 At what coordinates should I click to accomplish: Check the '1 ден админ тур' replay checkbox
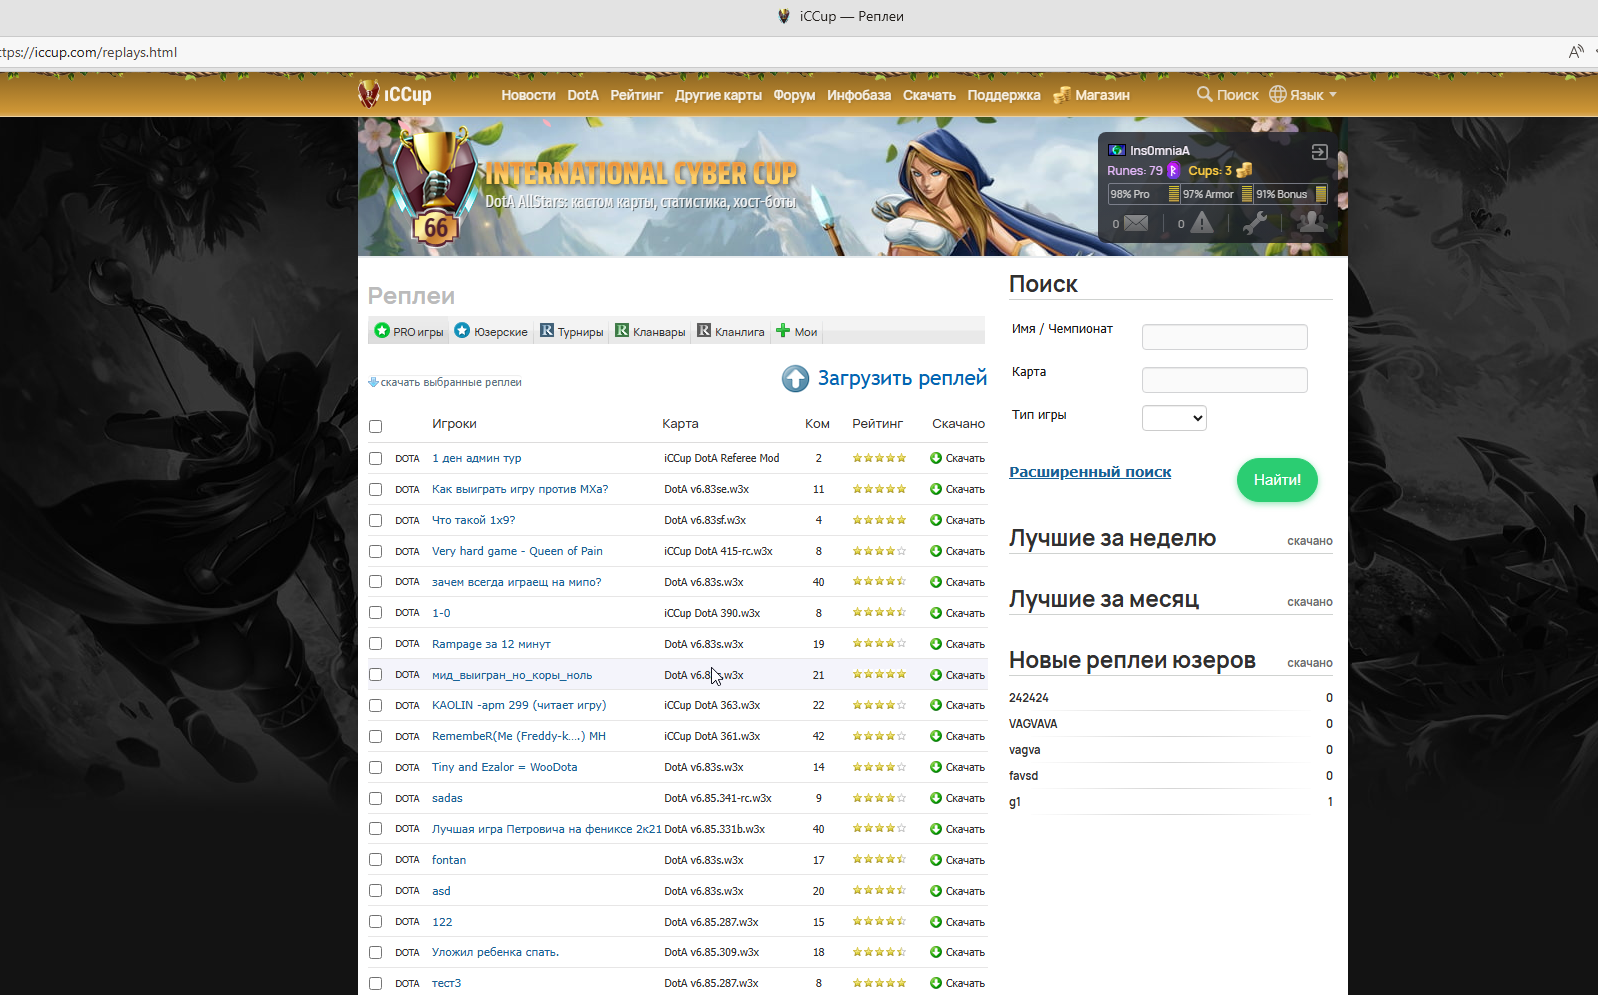coord(375,458)
